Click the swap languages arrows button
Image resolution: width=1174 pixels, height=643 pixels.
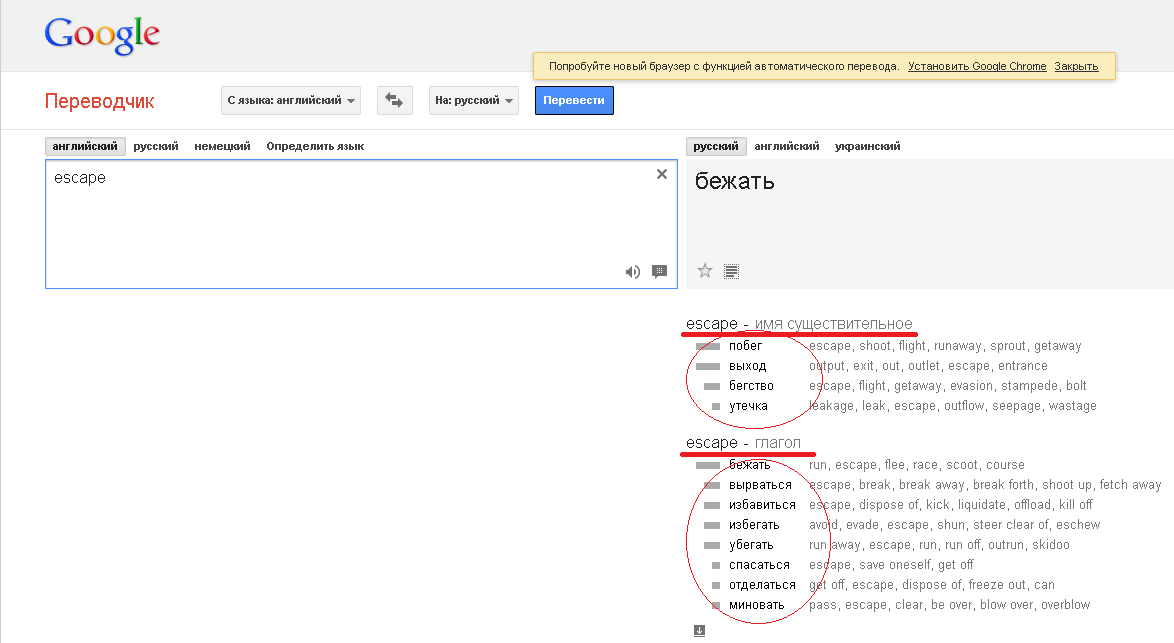[395, 100]
